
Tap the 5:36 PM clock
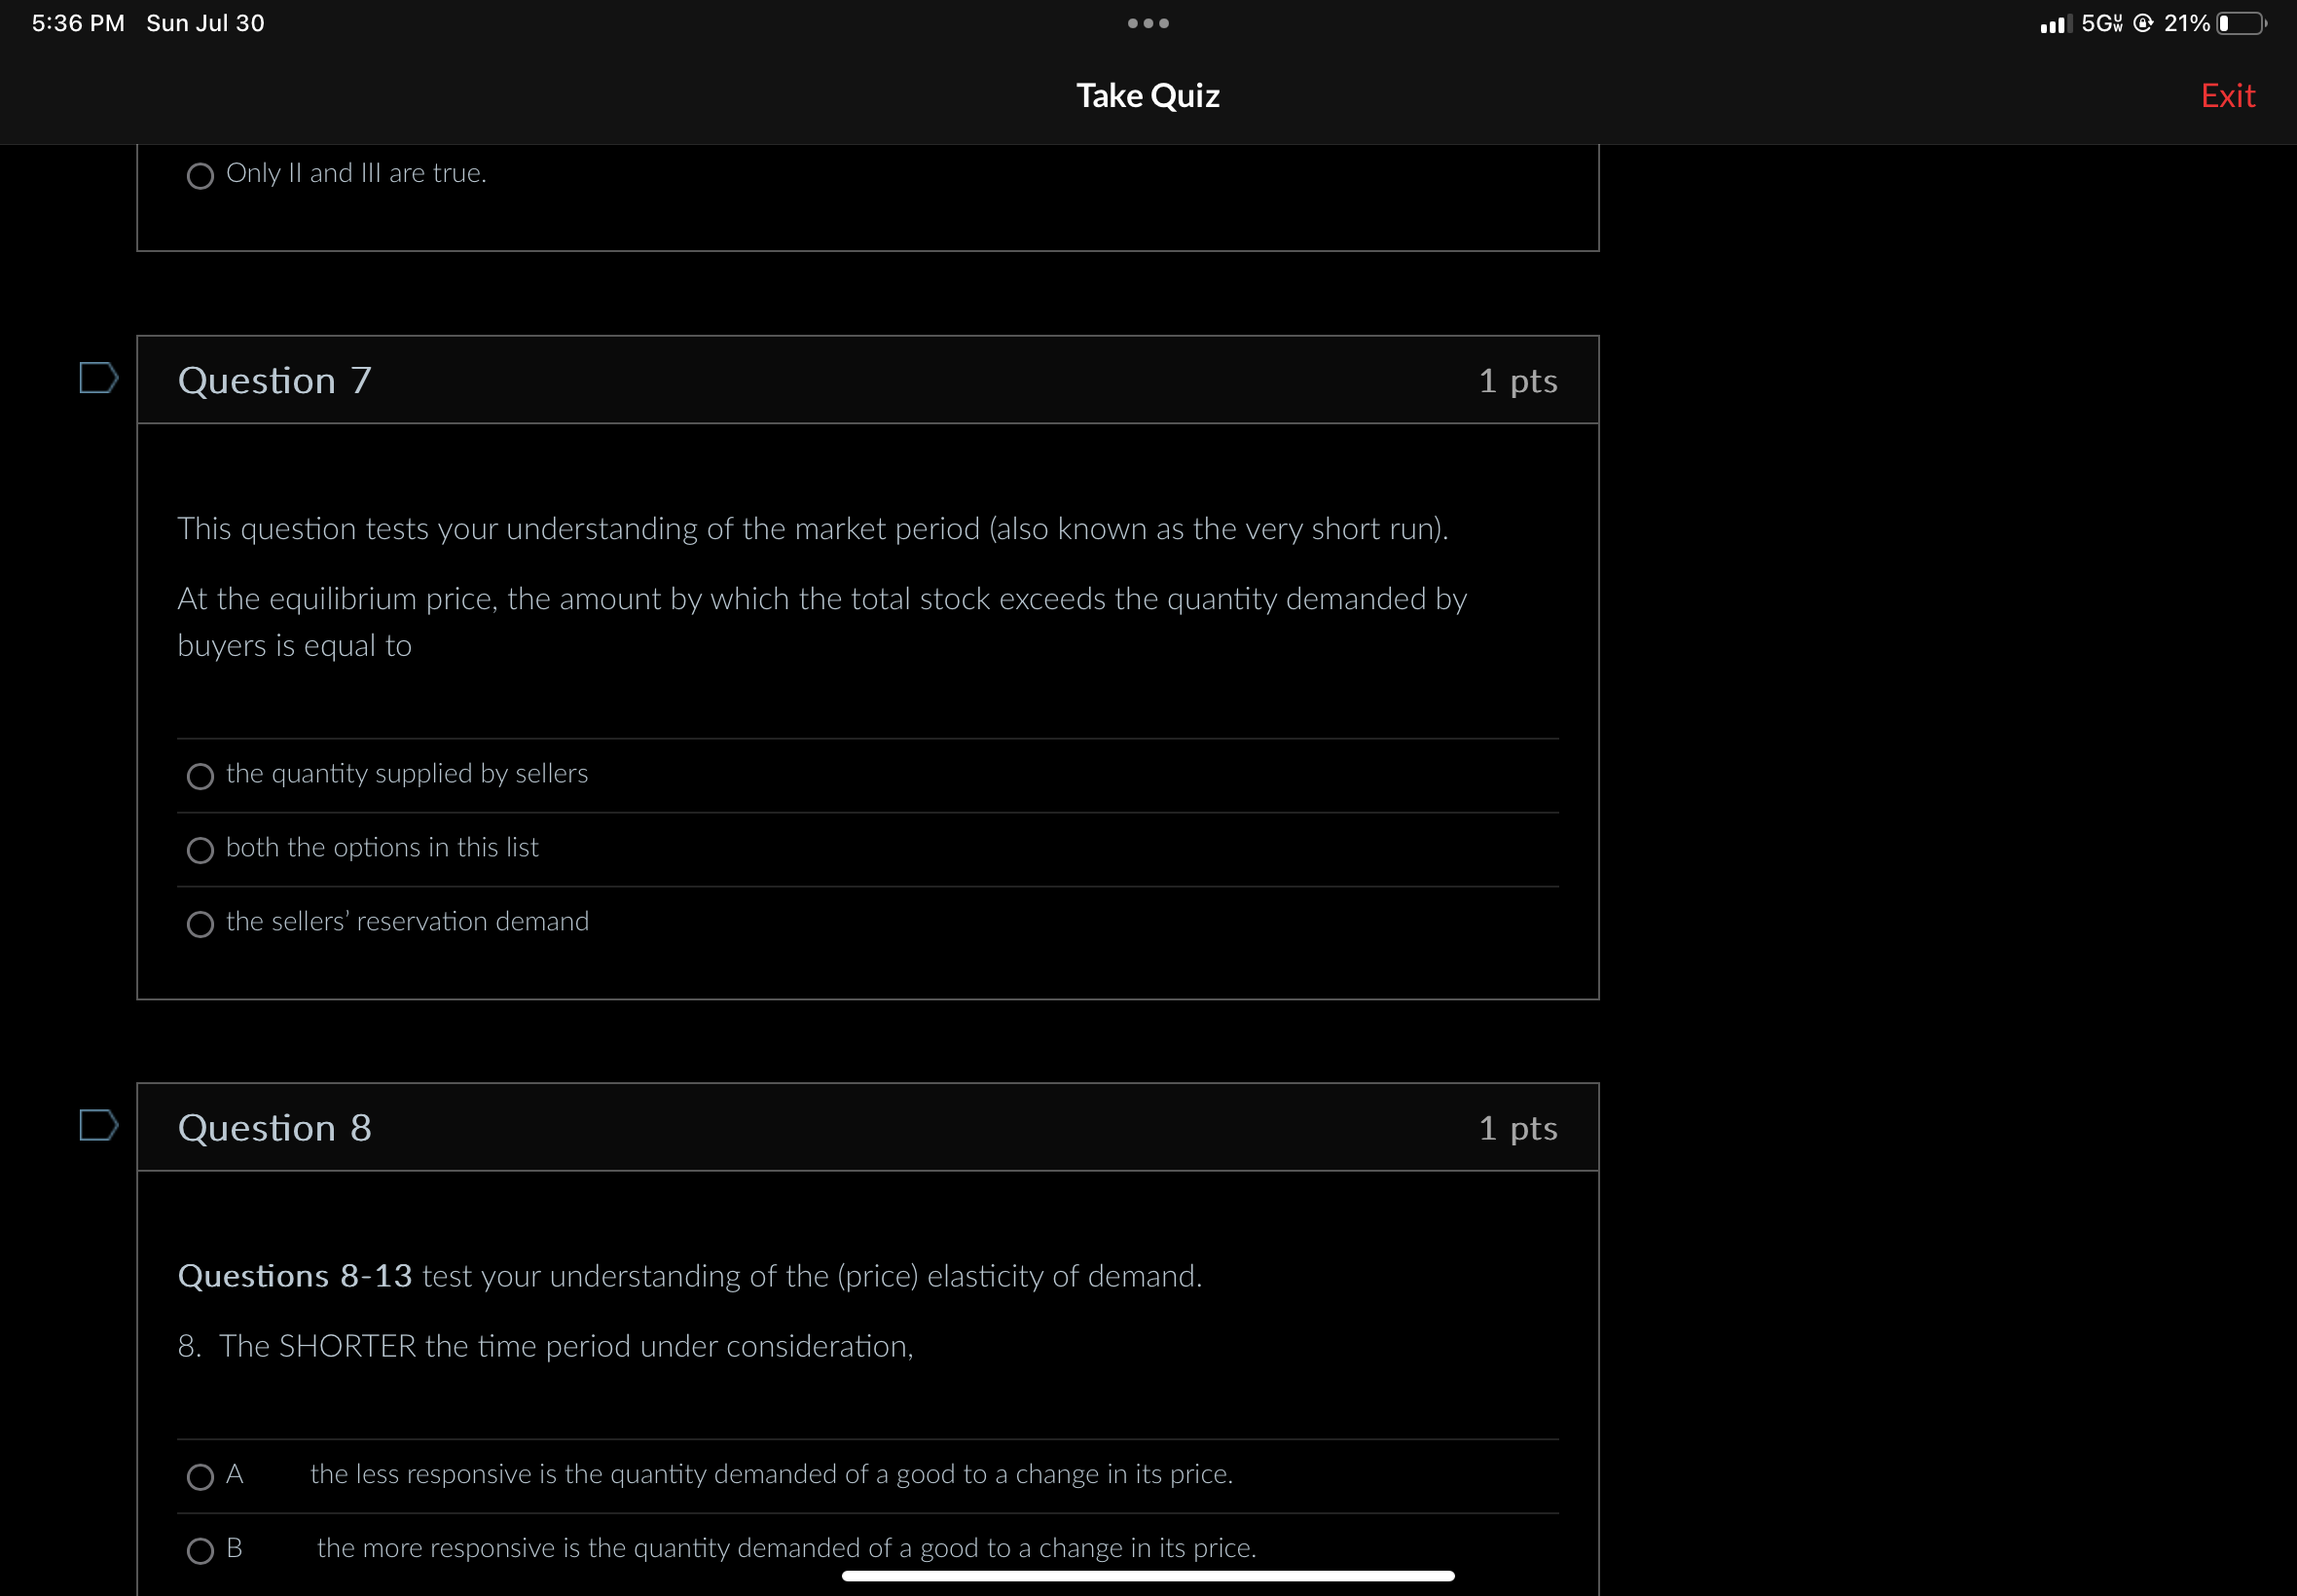coord(78,23)
